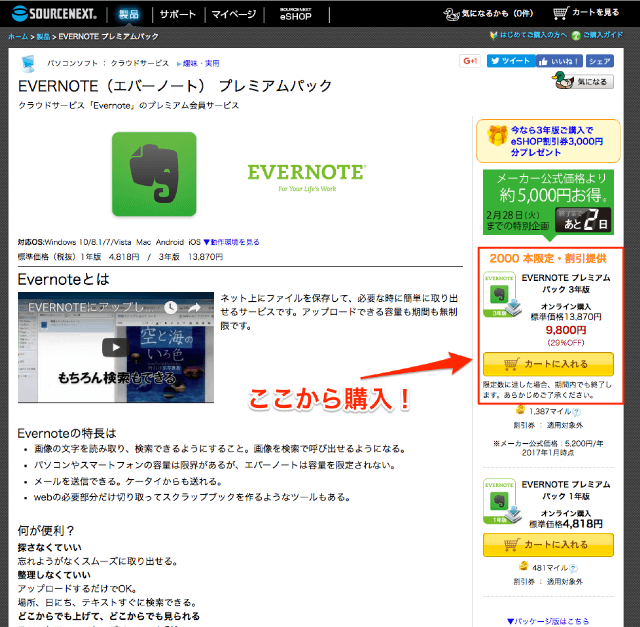
Task: Click the プレミアムパック 1年版 product thumbnail
Action: click(x=502, y=501)
